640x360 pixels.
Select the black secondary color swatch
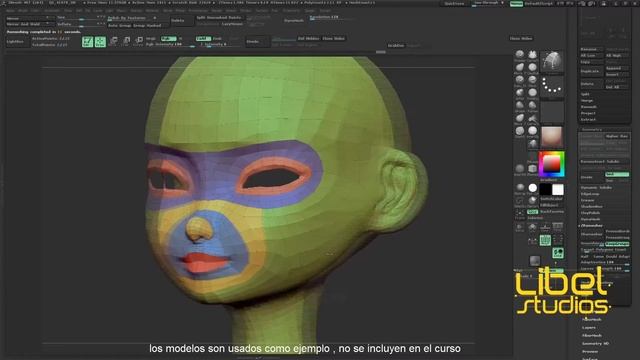(x=545, y=189)
